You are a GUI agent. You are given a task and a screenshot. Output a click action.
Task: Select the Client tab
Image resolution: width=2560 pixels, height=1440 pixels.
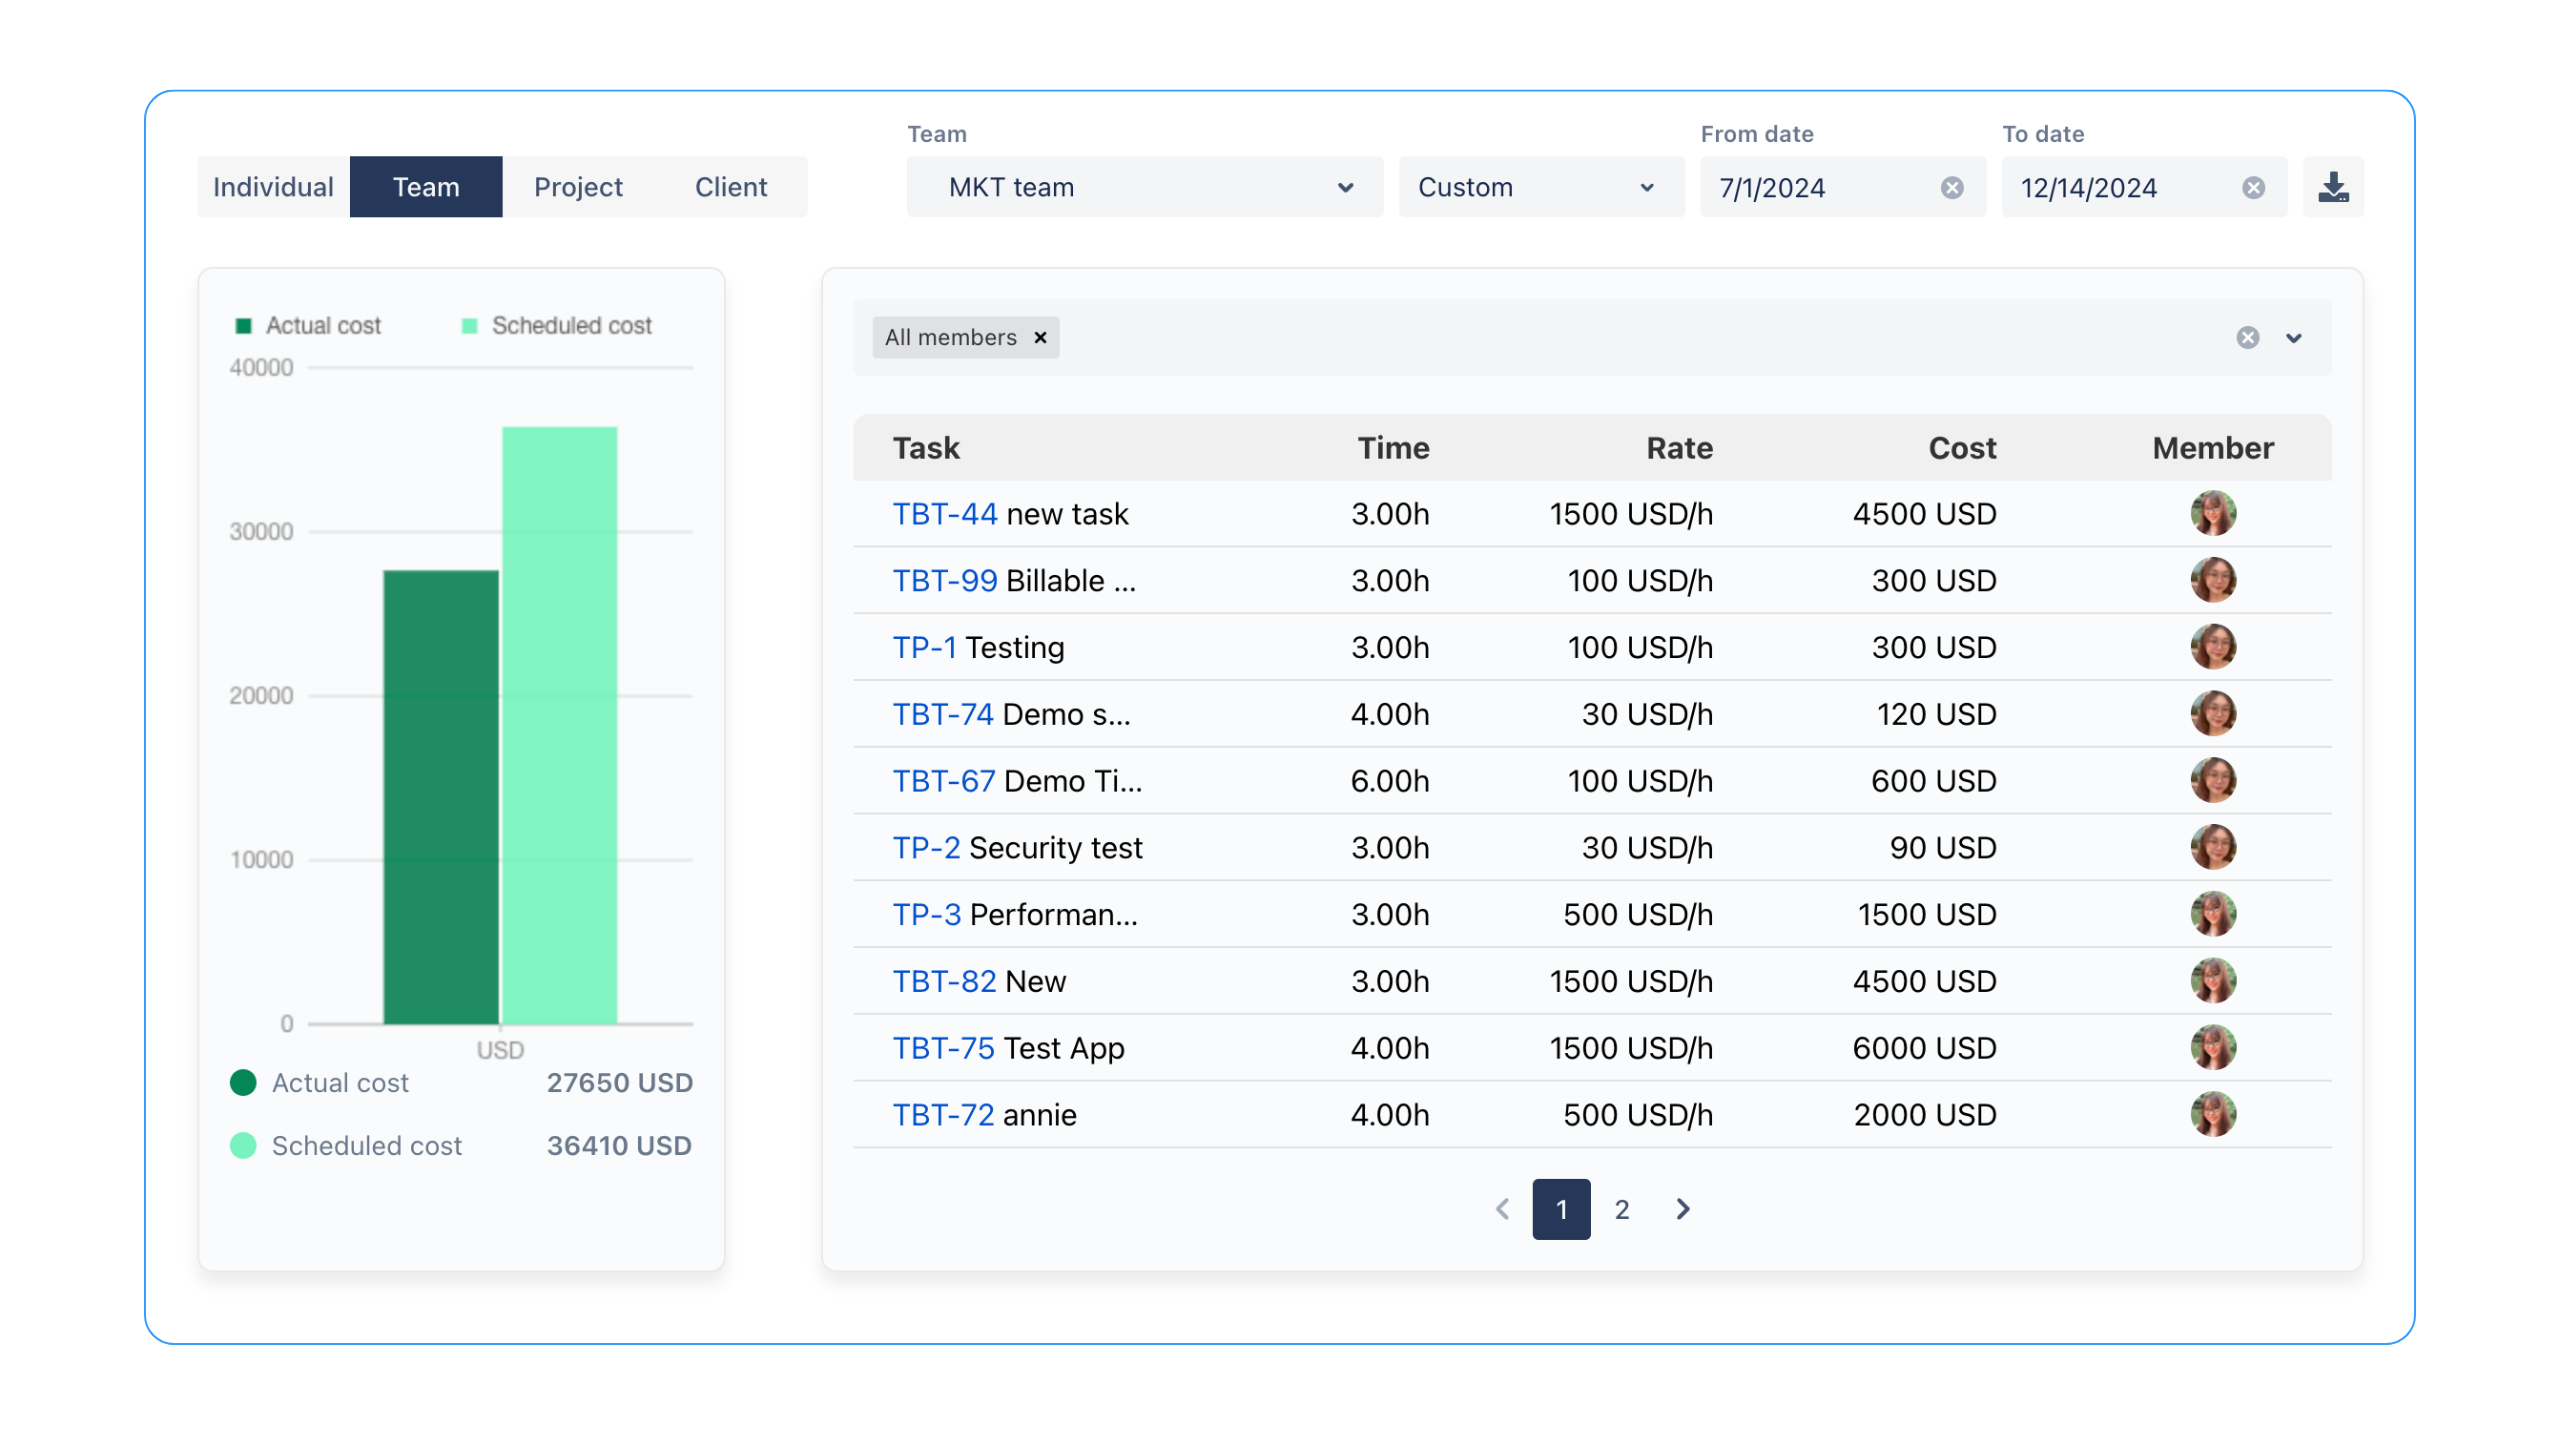[731, 187]
